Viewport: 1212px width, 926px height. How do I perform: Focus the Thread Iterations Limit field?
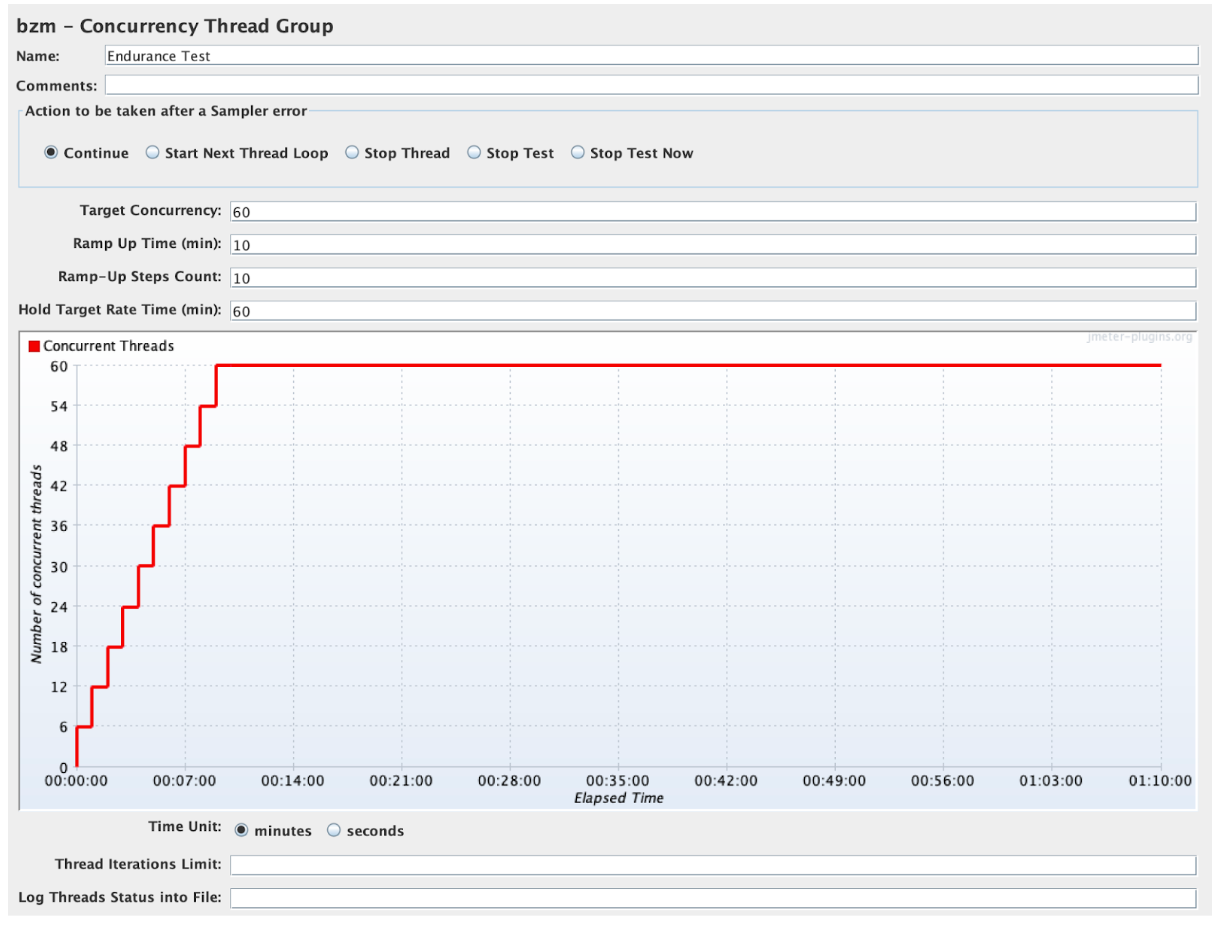pos(712,865)
